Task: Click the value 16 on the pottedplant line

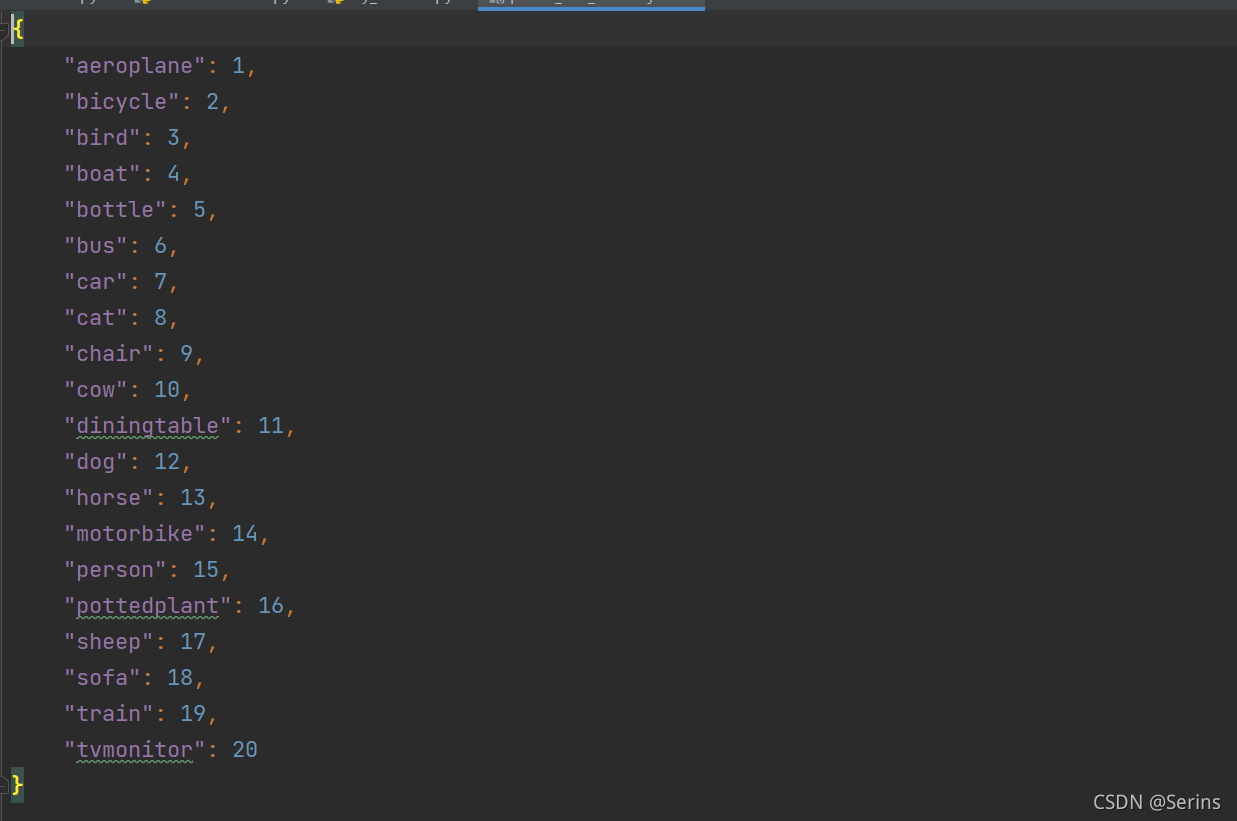Action: (x=271, y=606)
